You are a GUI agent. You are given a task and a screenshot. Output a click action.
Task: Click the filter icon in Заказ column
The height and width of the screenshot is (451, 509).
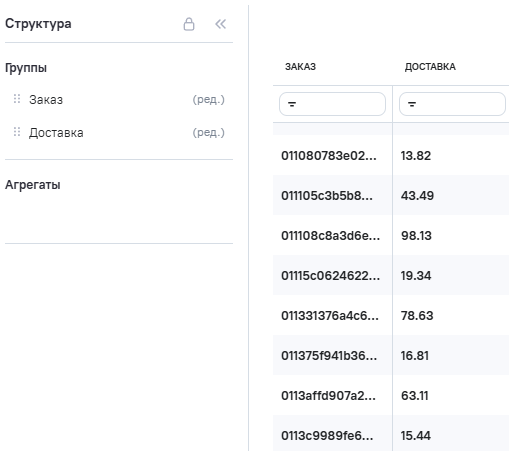(292, 104)
